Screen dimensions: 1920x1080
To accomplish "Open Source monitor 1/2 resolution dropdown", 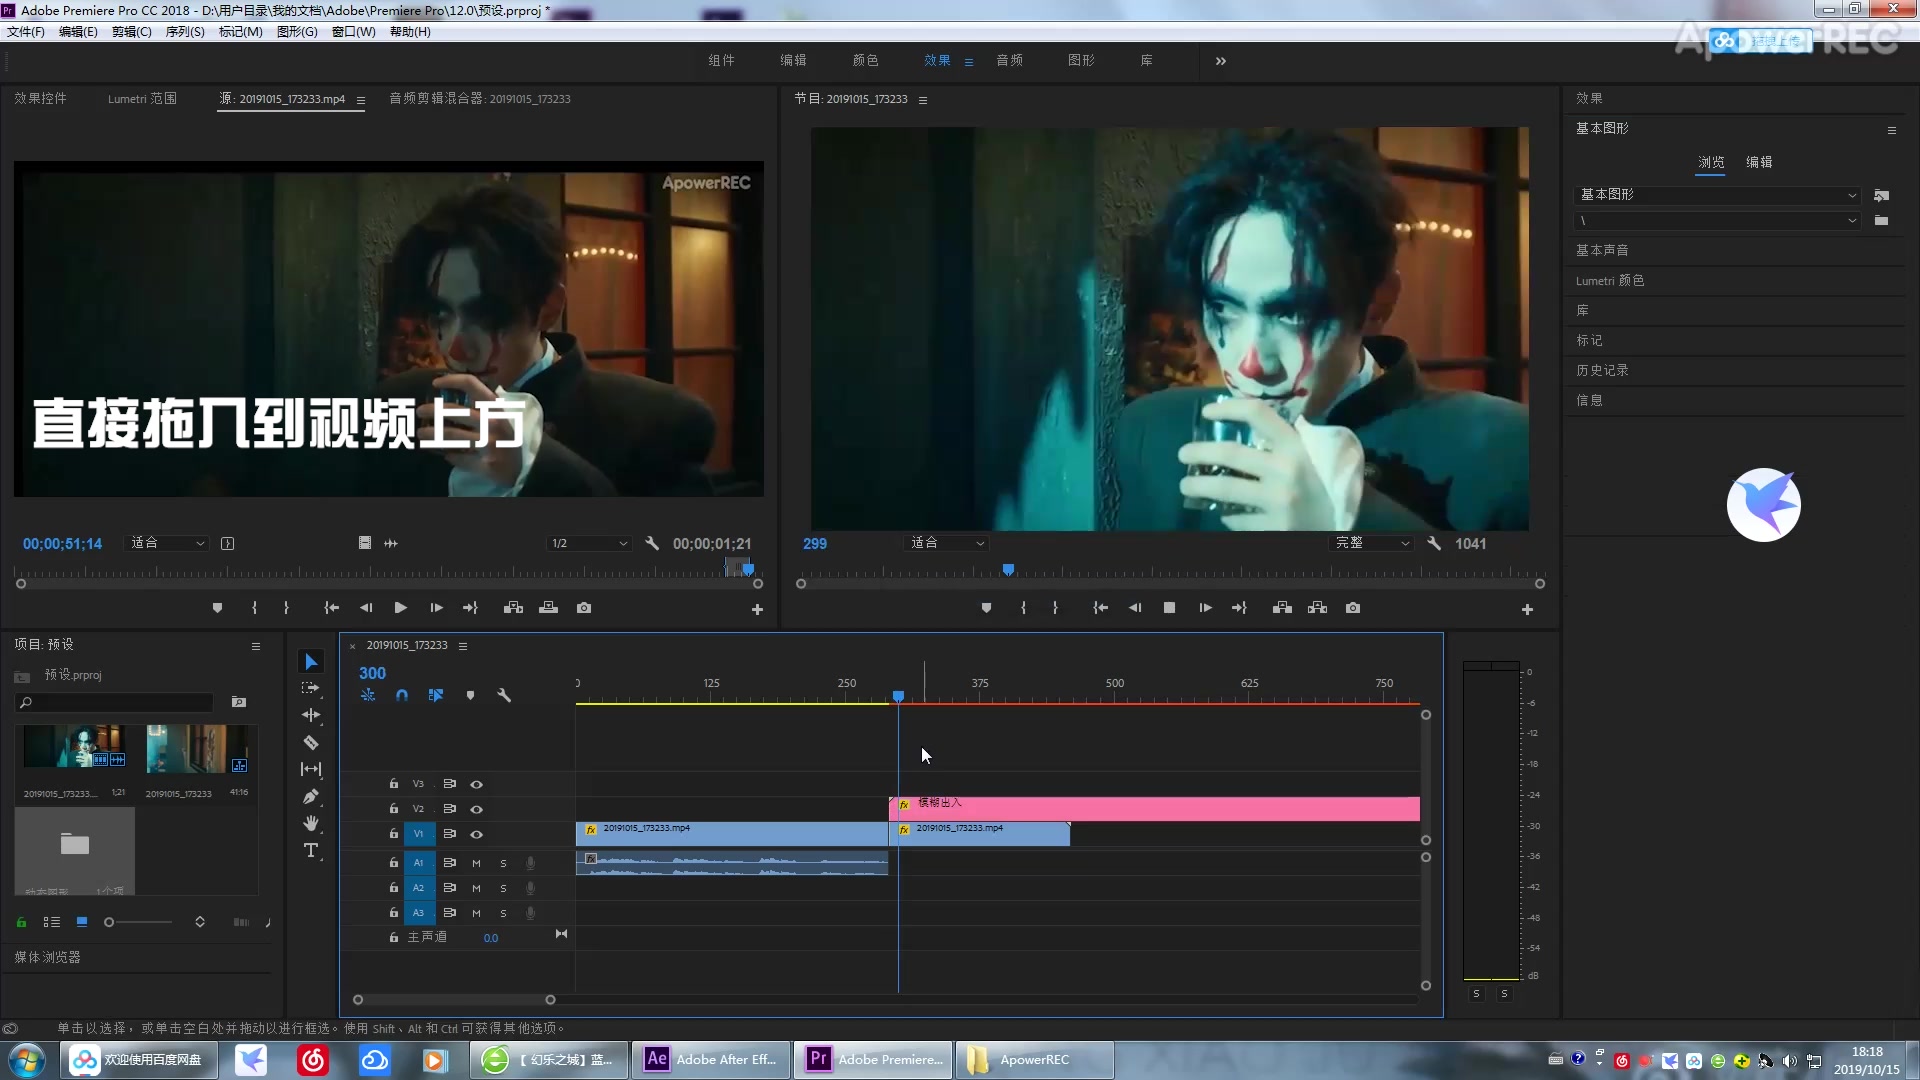I will 588,543.
